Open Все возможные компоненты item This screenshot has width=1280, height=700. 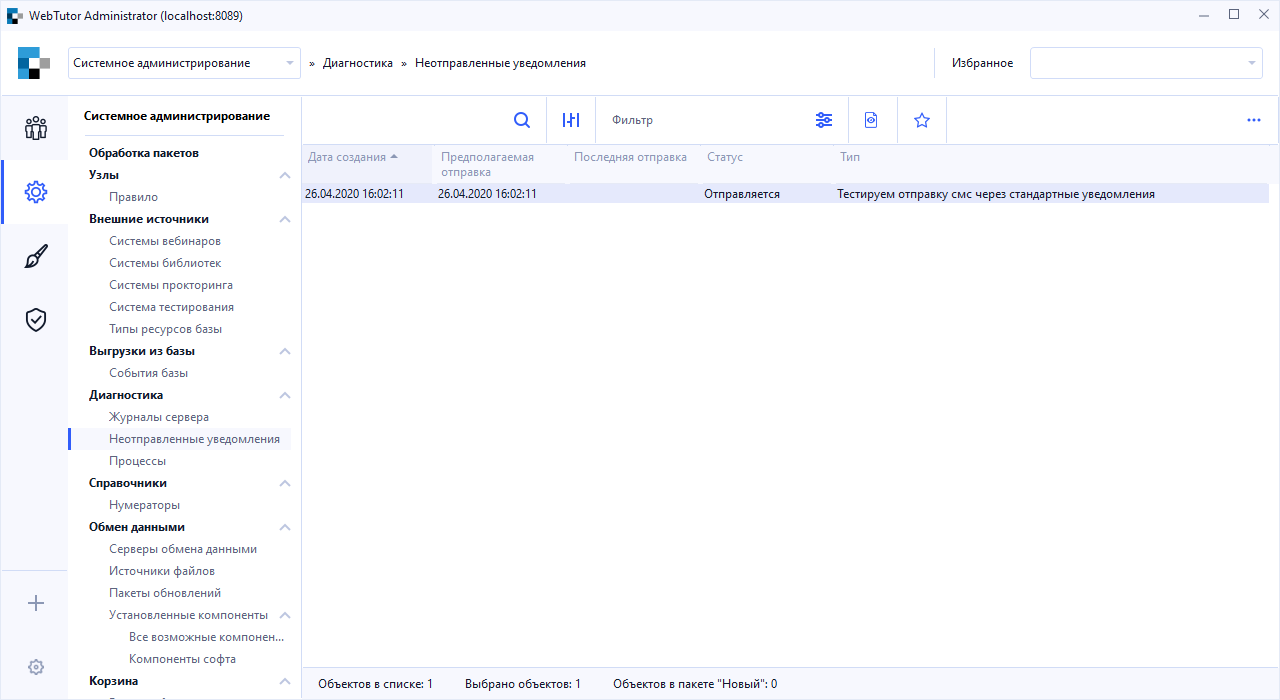[206, 637]
